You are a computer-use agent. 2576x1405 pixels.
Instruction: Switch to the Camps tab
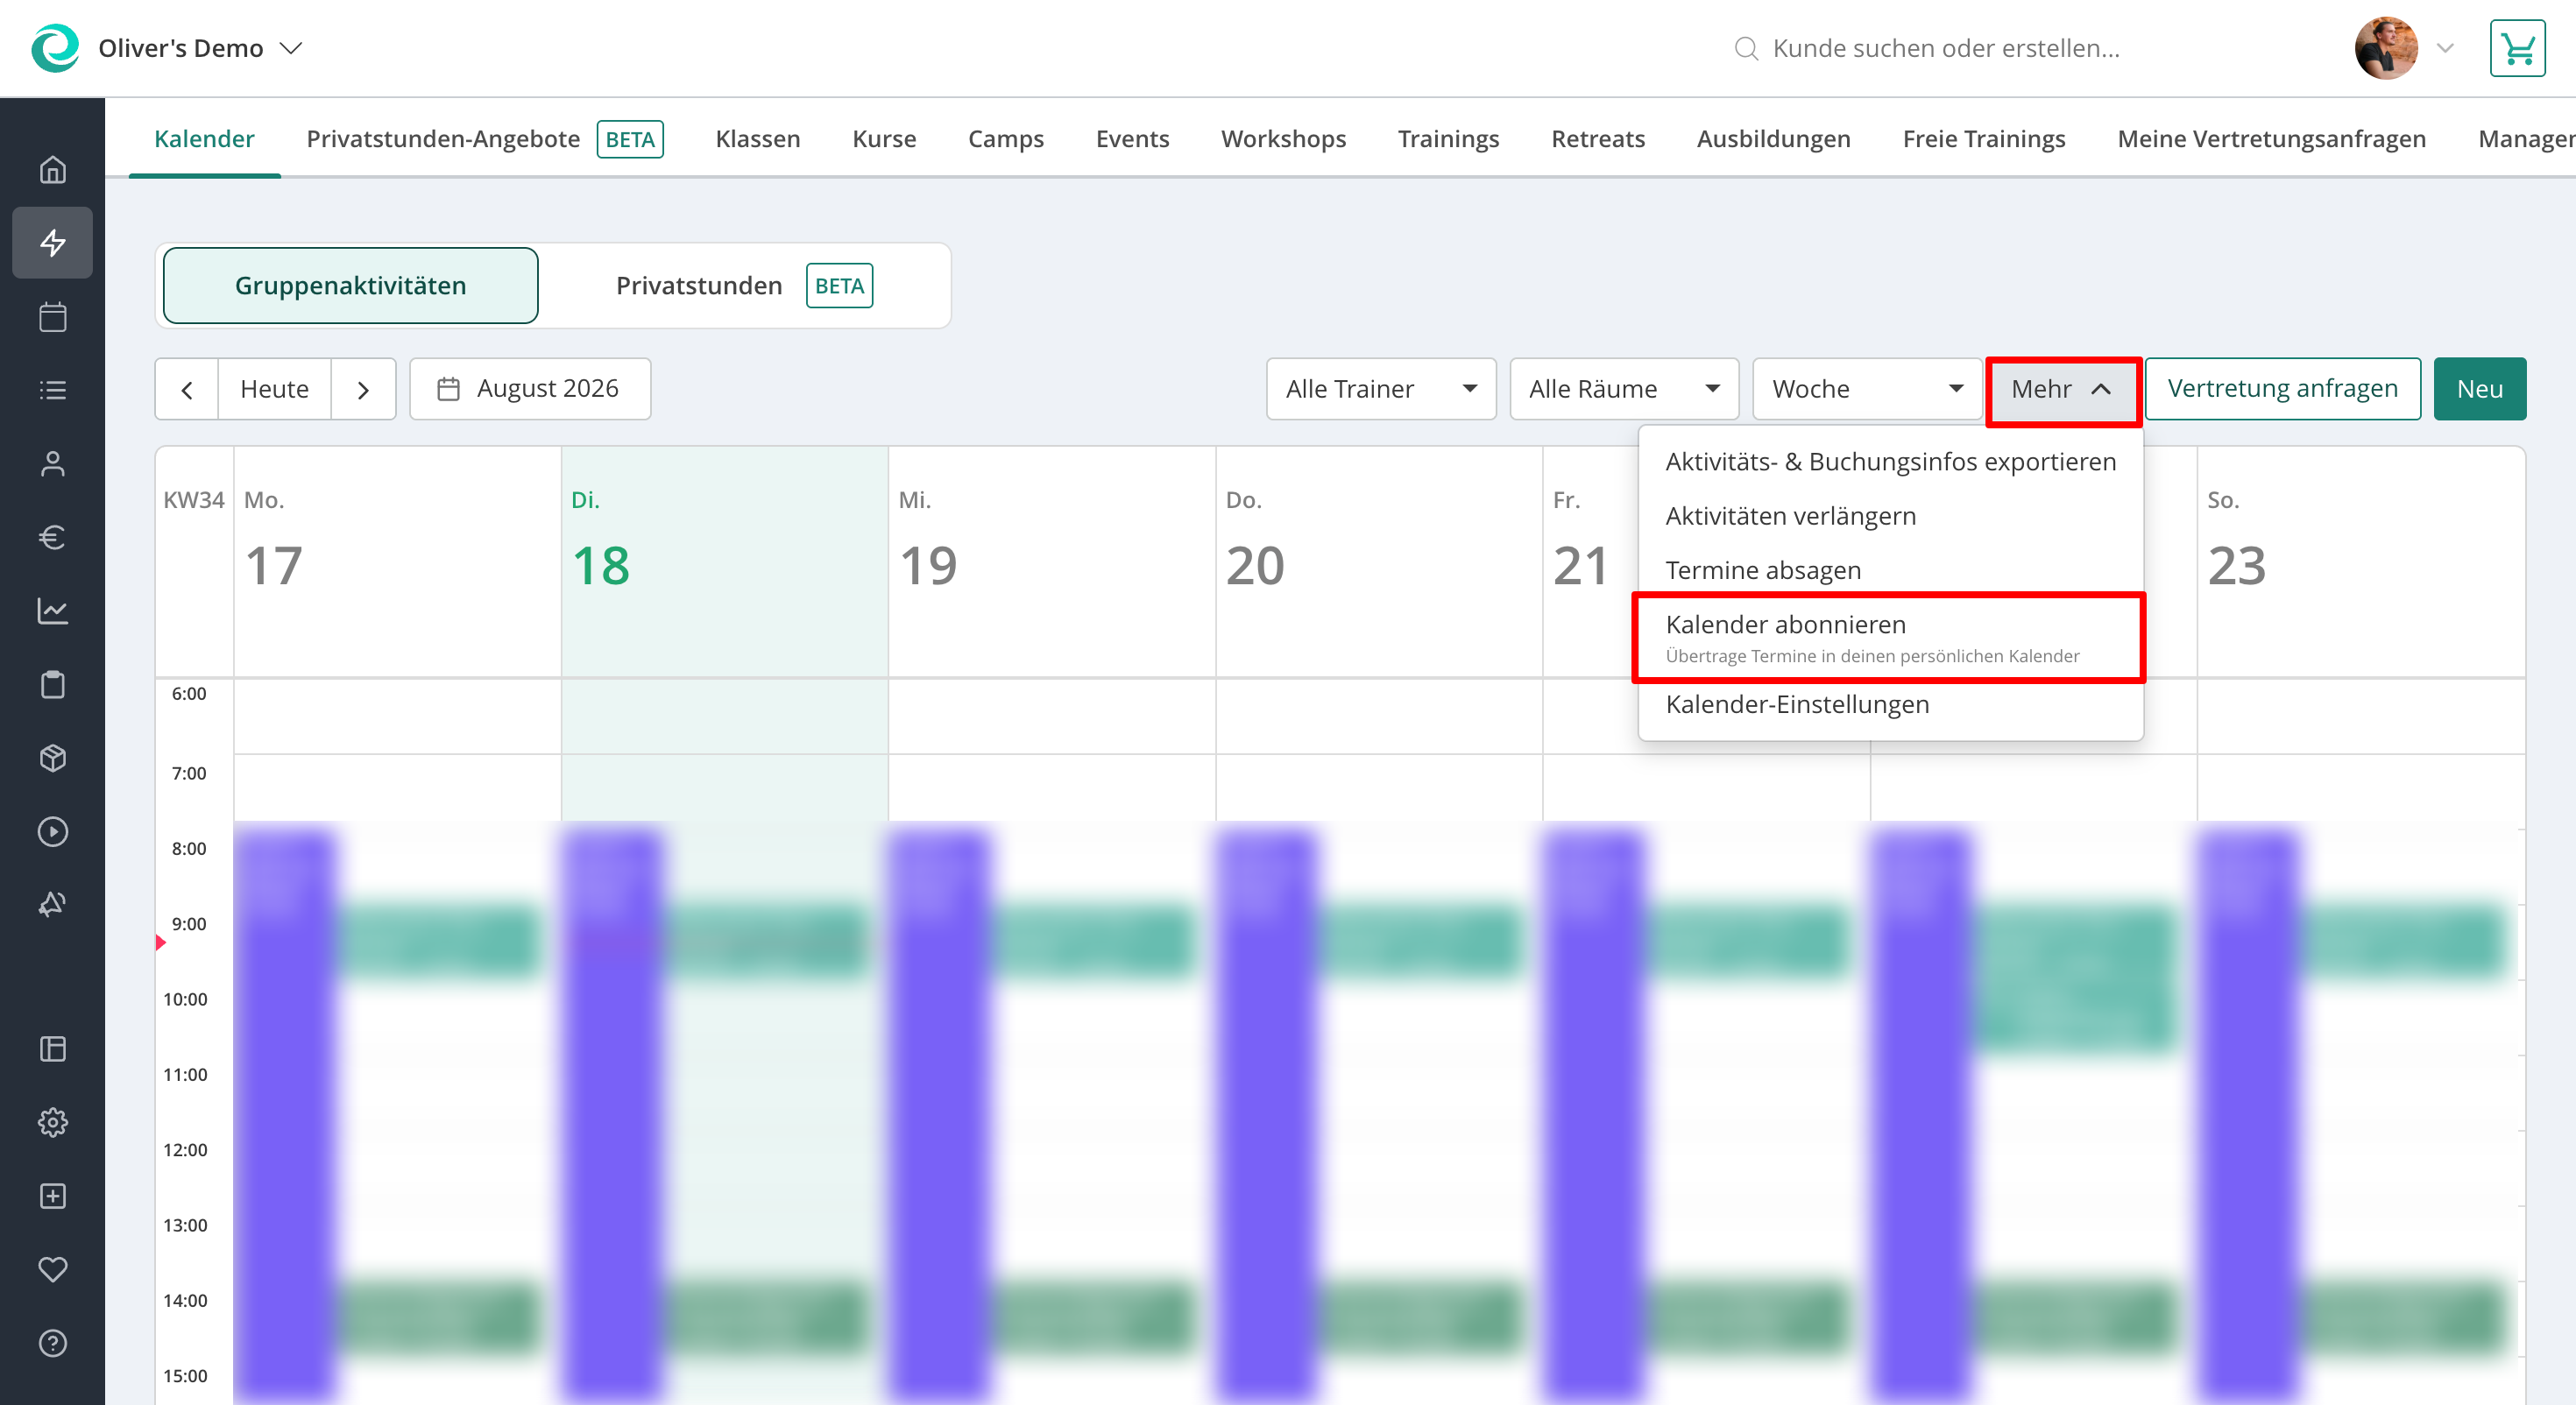click(1006, 139)
